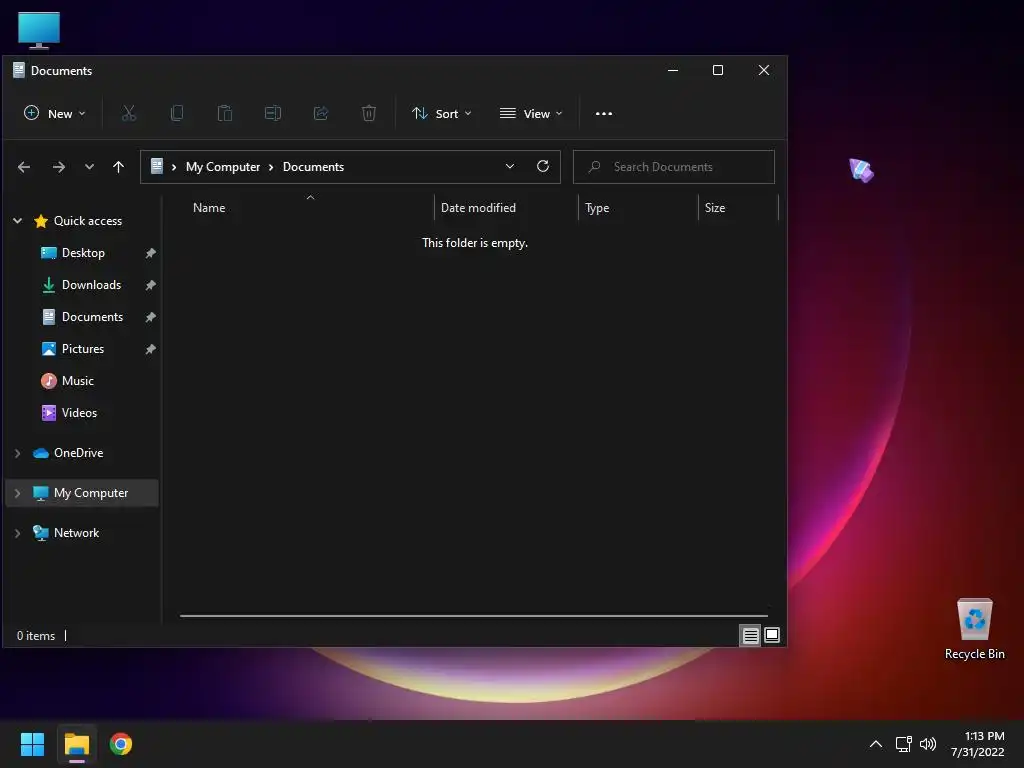
Task: Click the folder icon in address bar
Action: click(x=157, y=167)
